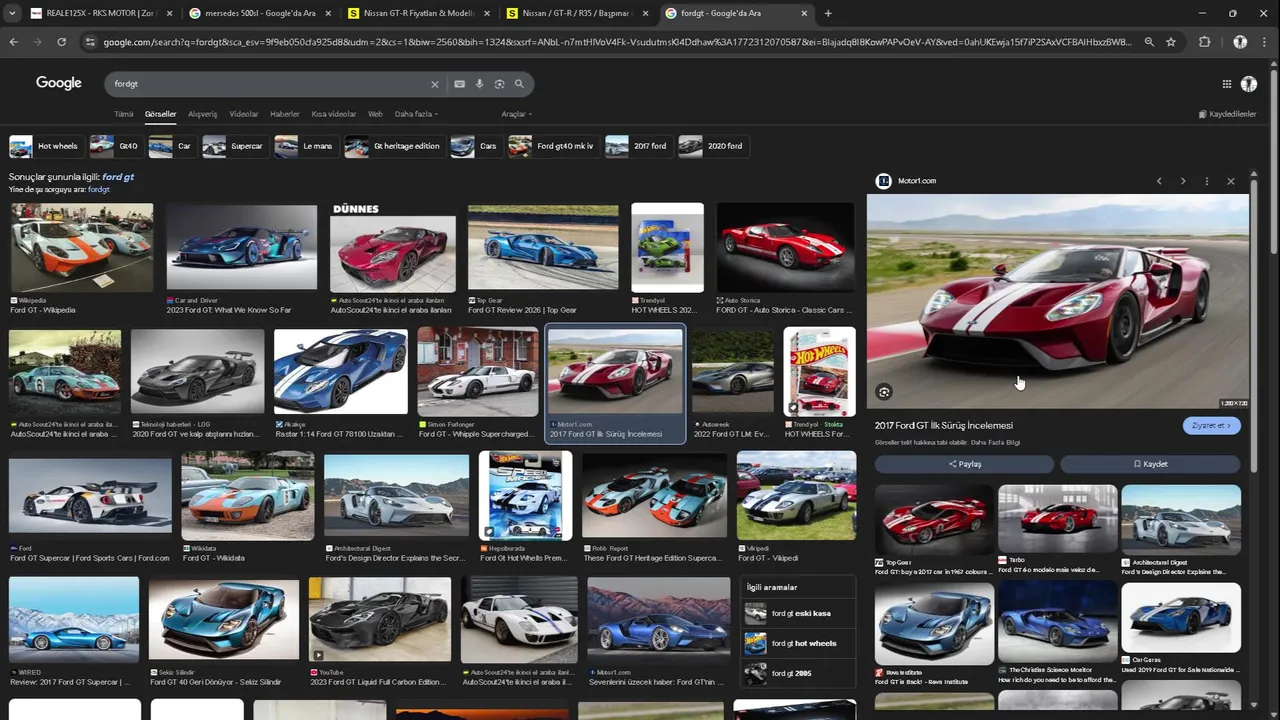This screenshot has width=1280, height=720.
Task: Filter by the 'Le mans' chip
Action: [x=305, y=146]
